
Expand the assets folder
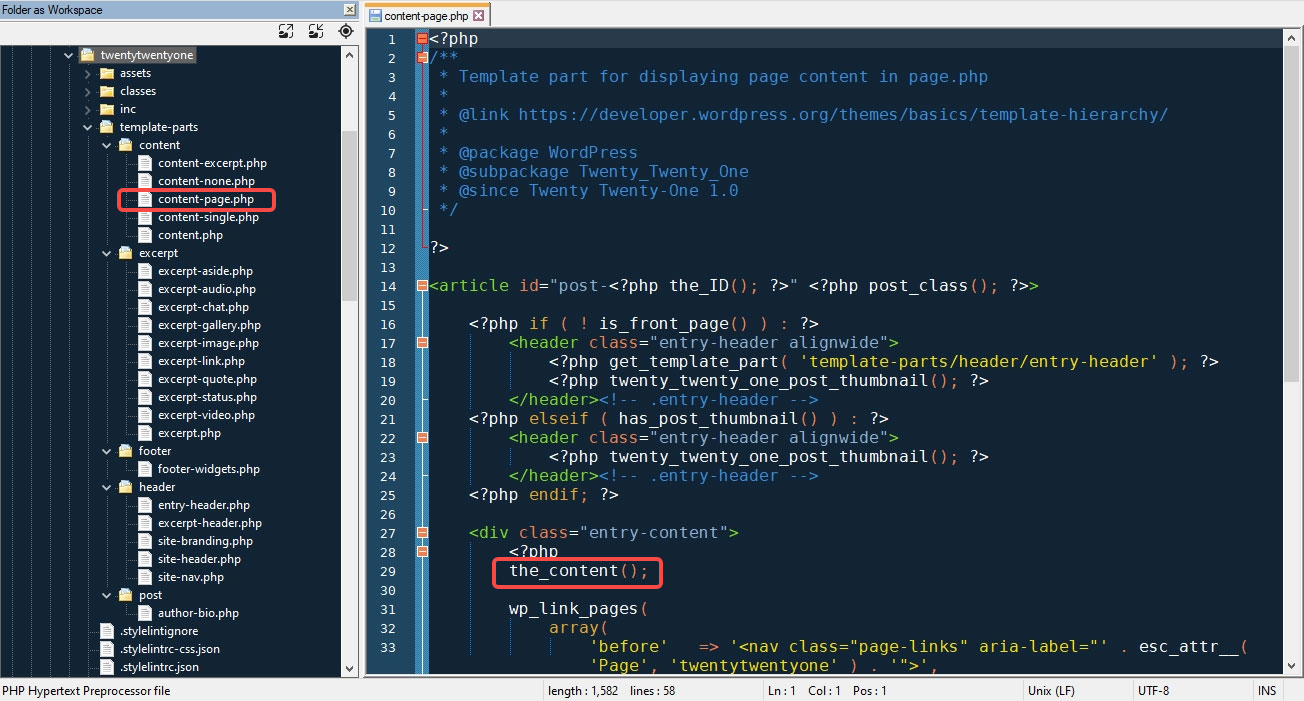(87, 73)
